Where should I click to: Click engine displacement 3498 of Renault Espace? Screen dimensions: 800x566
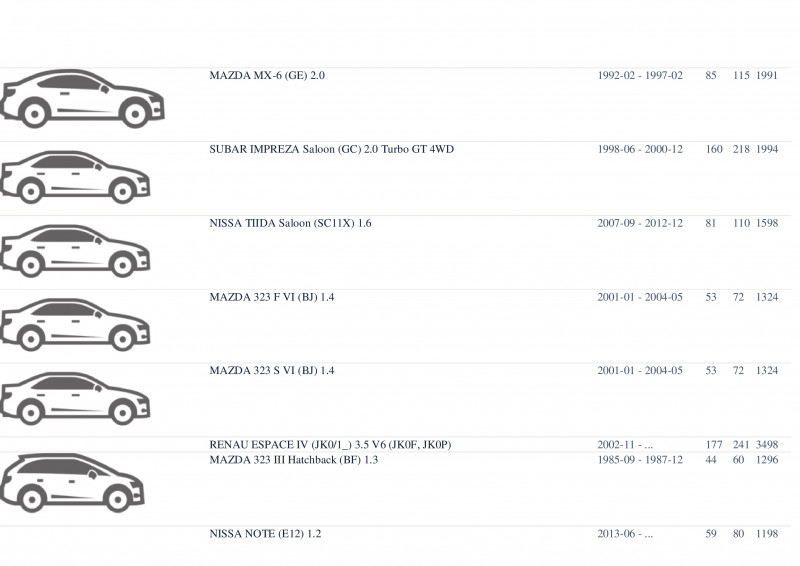click(x=767, y=445)
